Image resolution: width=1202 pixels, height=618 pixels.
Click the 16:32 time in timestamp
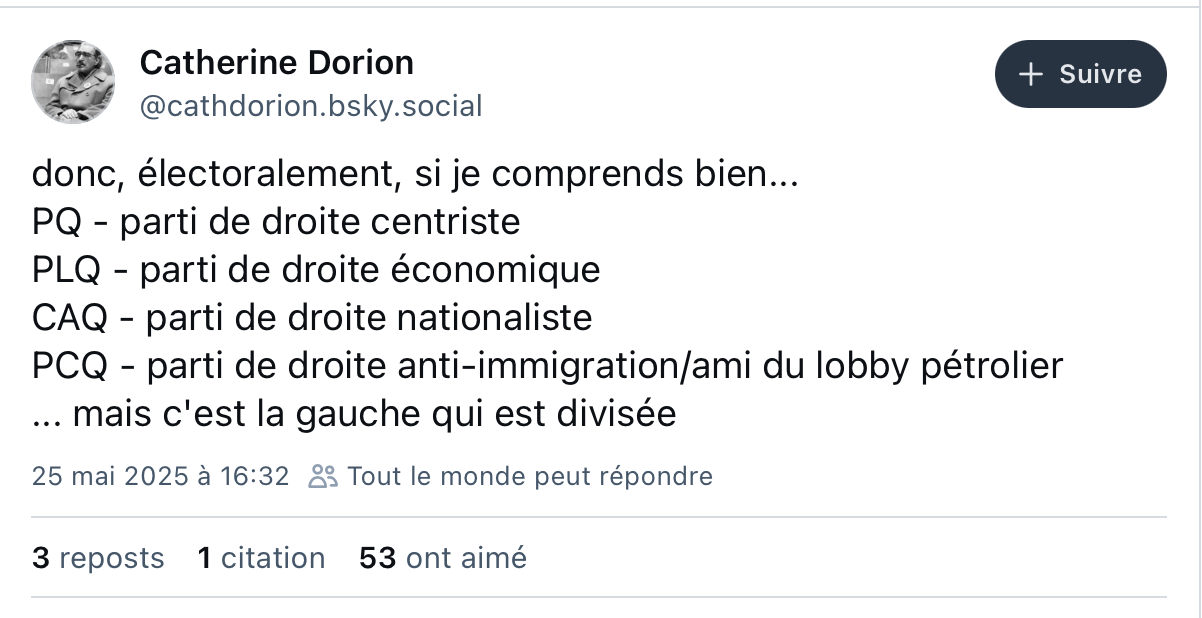pyautogui.click(x=259, y=476)
